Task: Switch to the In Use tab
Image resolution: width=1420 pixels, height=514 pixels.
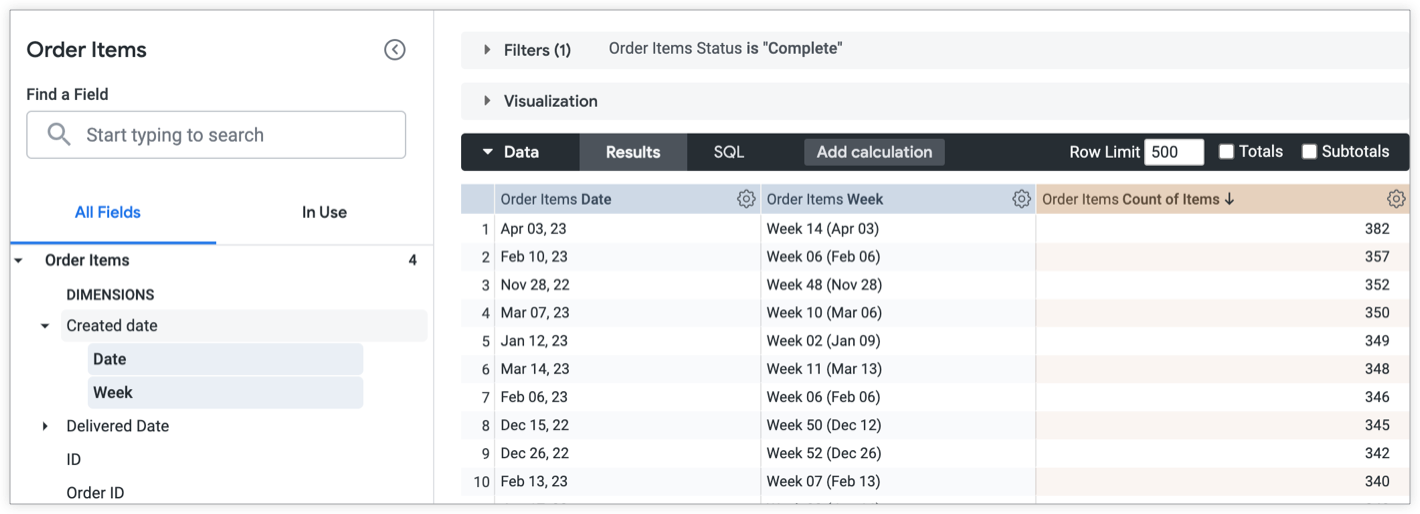Action: click(x=324, y=212)
